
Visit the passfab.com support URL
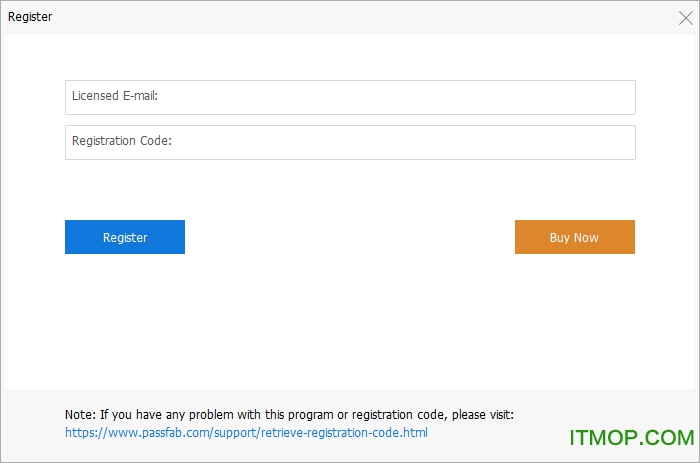tap(246, 433)
